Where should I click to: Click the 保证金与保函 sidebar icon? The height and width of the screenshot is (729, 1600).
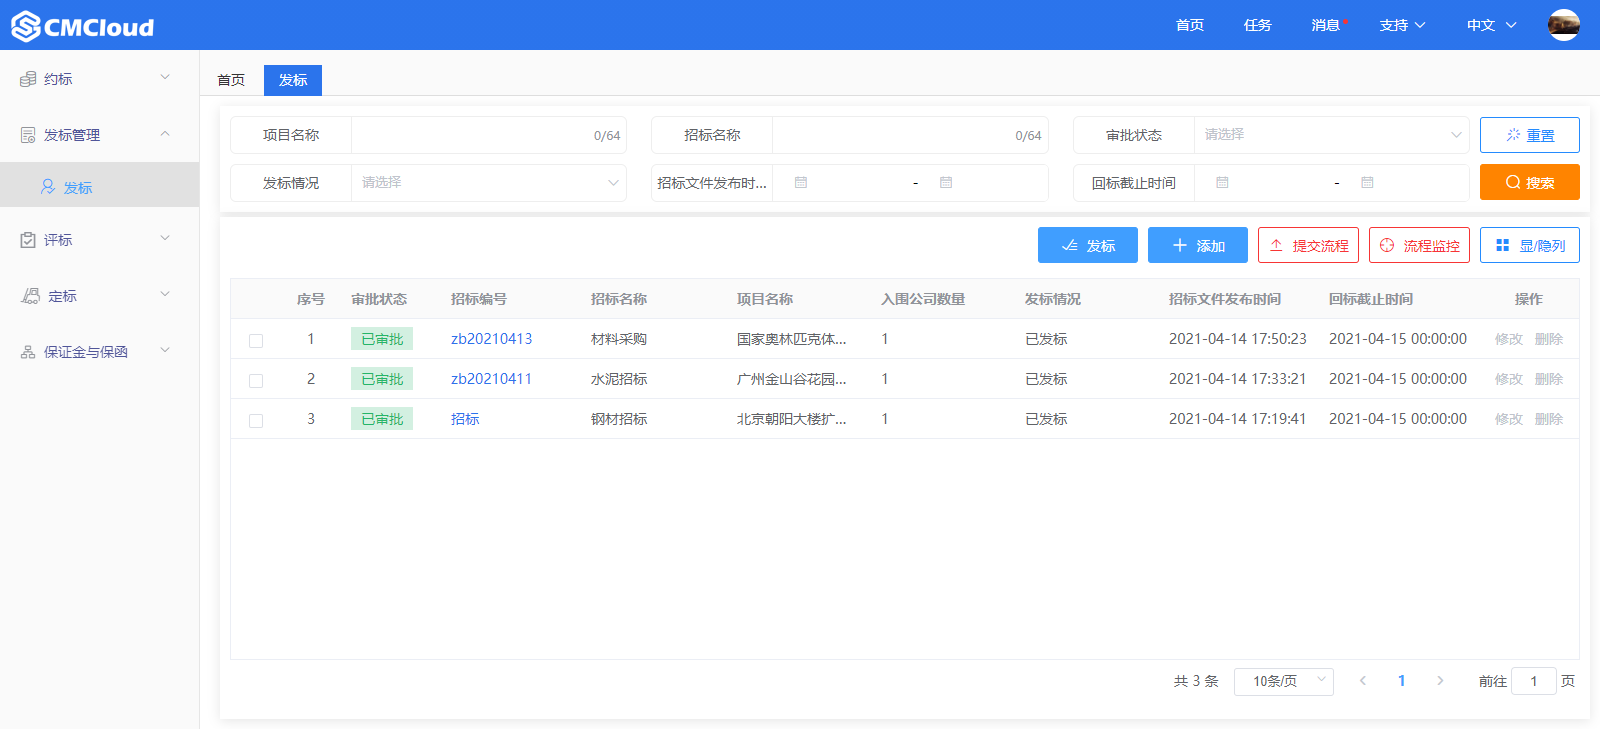coord(28,352)
